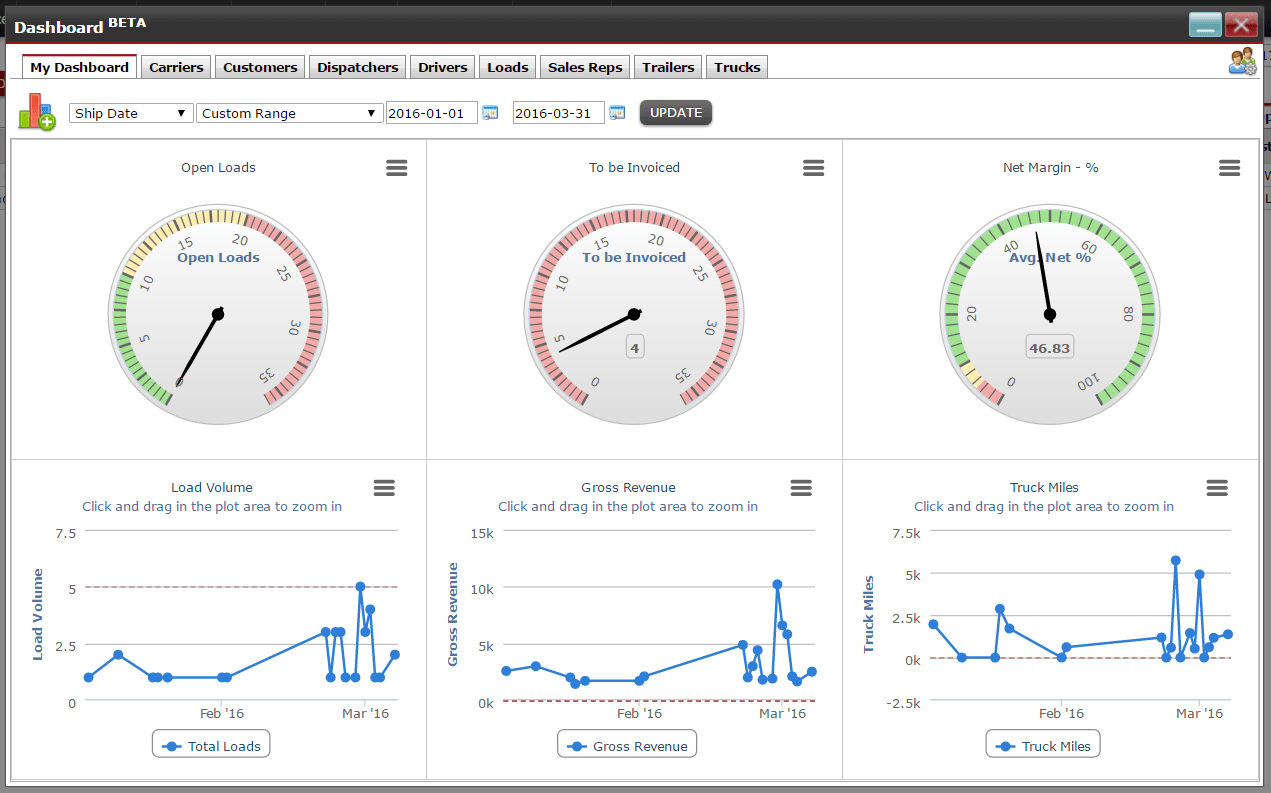The width and height of the screenshot is (1271, 793).
Task: Open the end date calendar picker
Action: [x=617, y=113]
